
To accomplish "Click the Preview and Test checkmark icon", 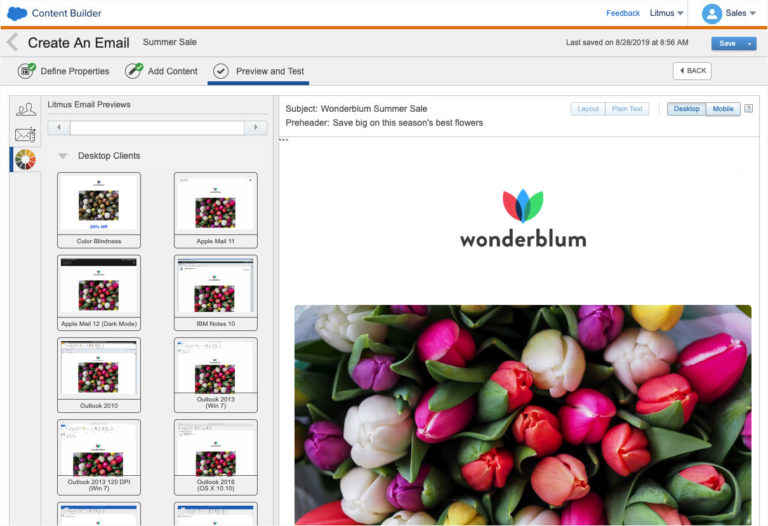I will point(220,71).
